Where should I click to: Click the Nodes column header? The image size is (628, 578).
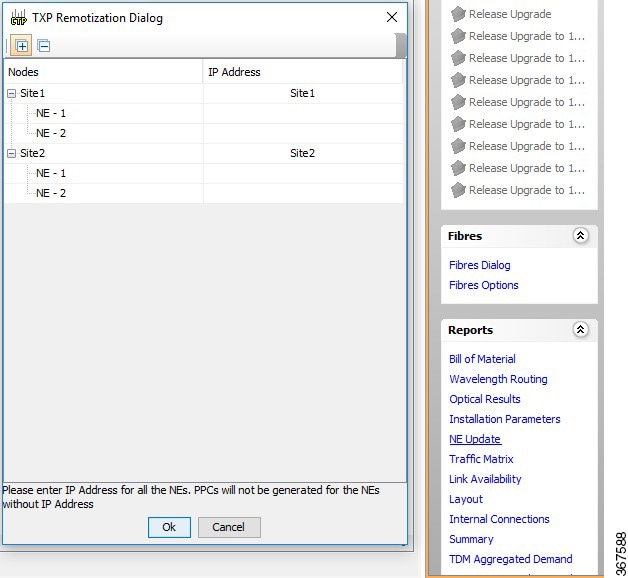103,72
